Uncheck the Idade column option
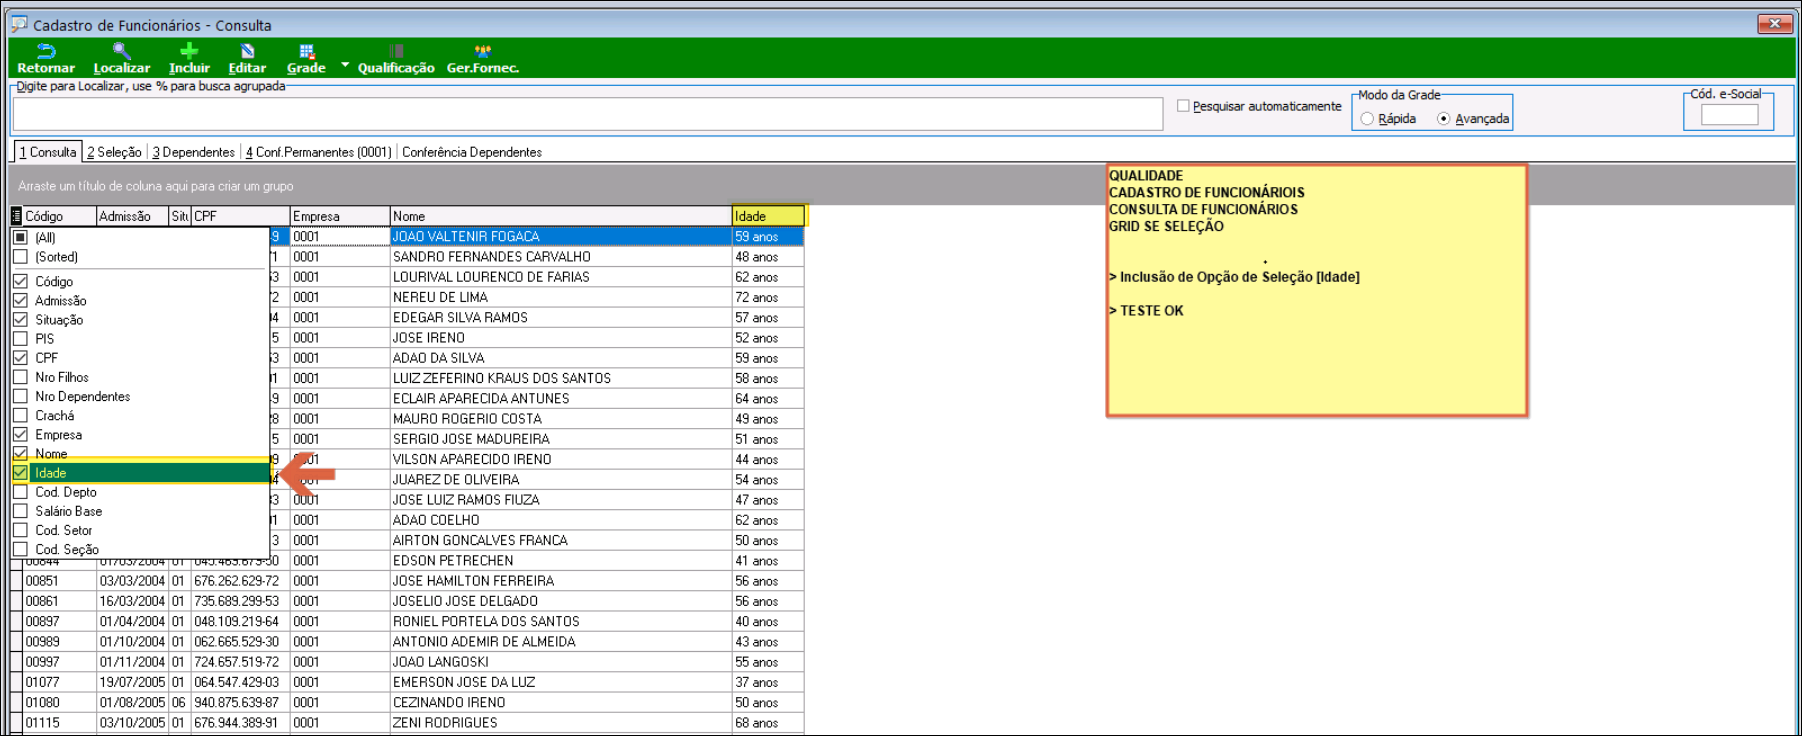This screenshot has height=736, width=1802. pyautogui.click(x=20, y=473)
